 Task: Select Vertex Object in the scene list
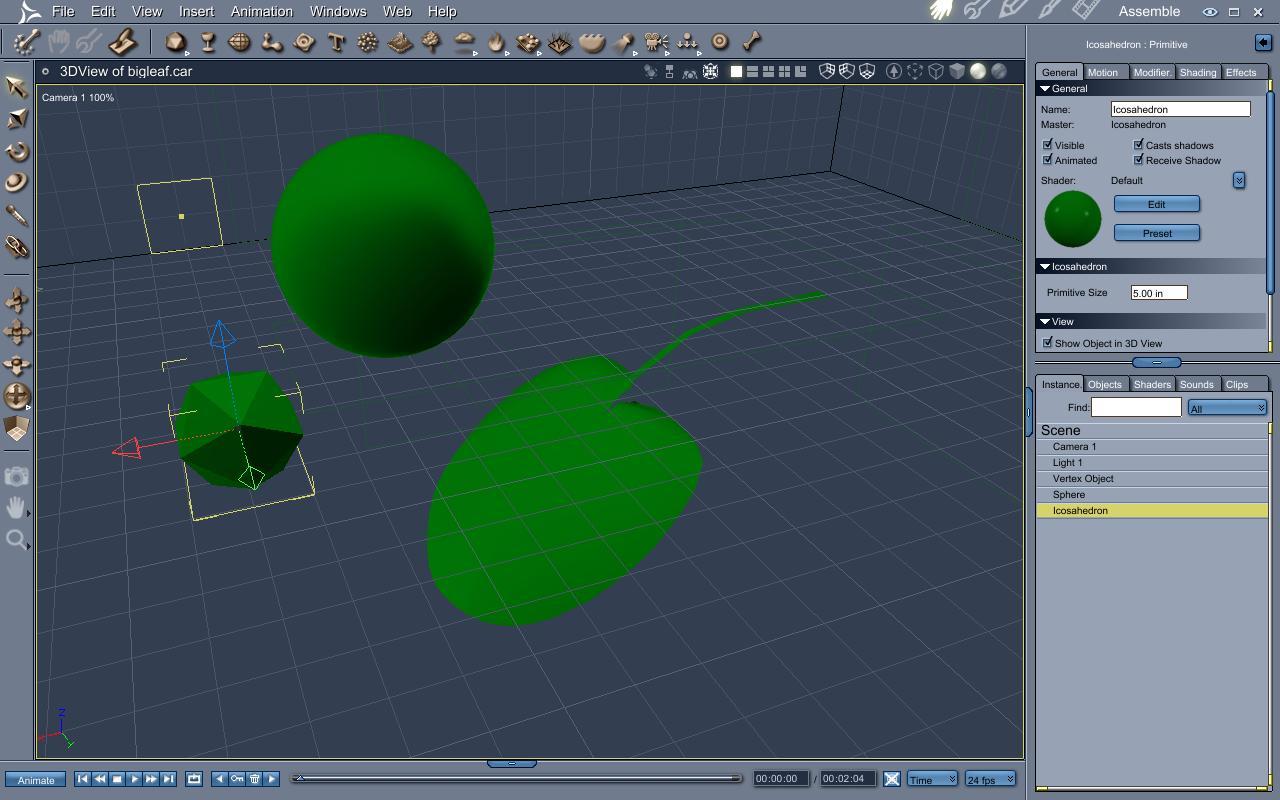point(1152,479)
